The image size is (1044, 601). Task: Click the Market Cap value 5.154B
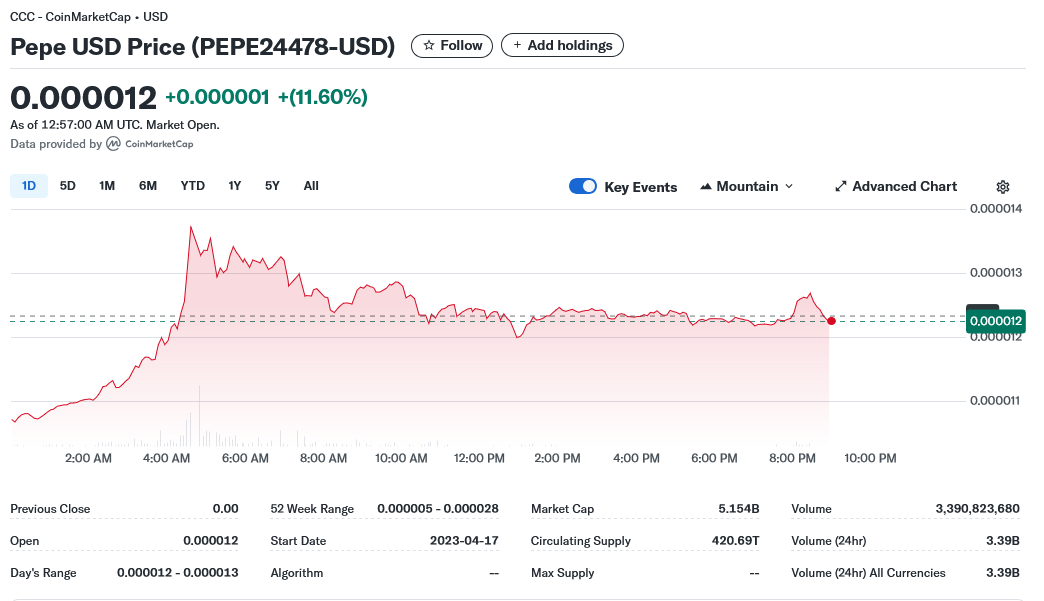(738, 508)
